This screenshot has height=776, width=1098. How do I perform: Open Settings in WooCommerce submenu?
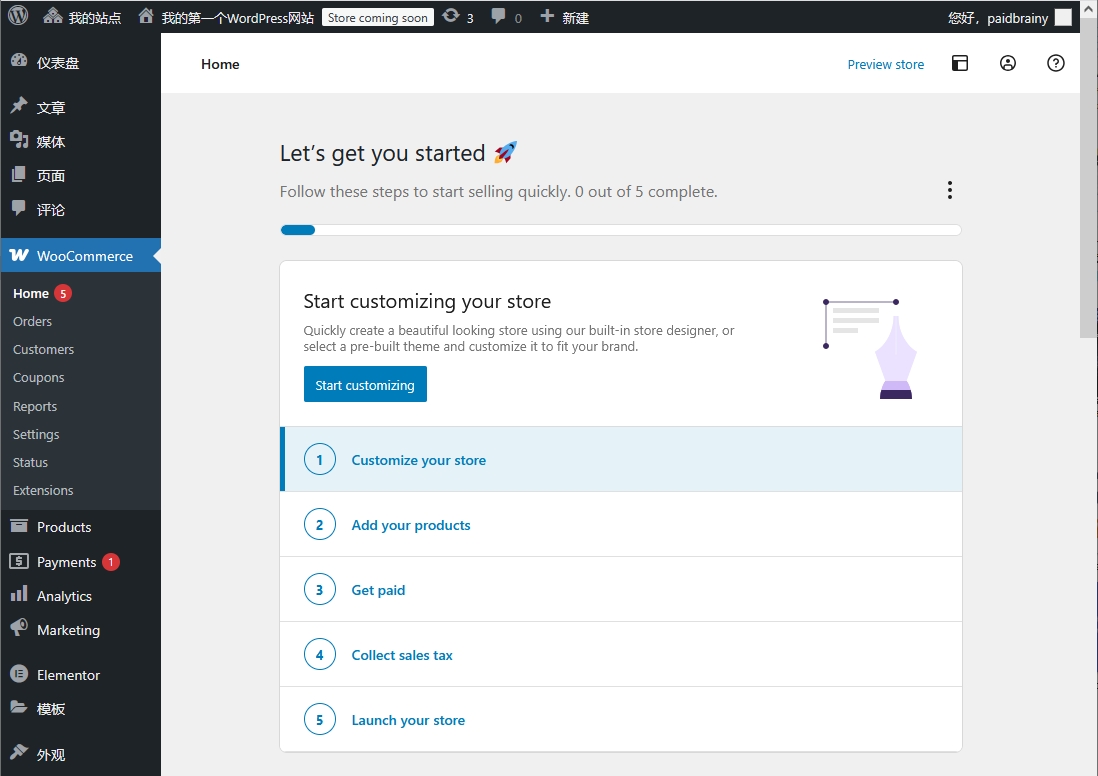36,434
